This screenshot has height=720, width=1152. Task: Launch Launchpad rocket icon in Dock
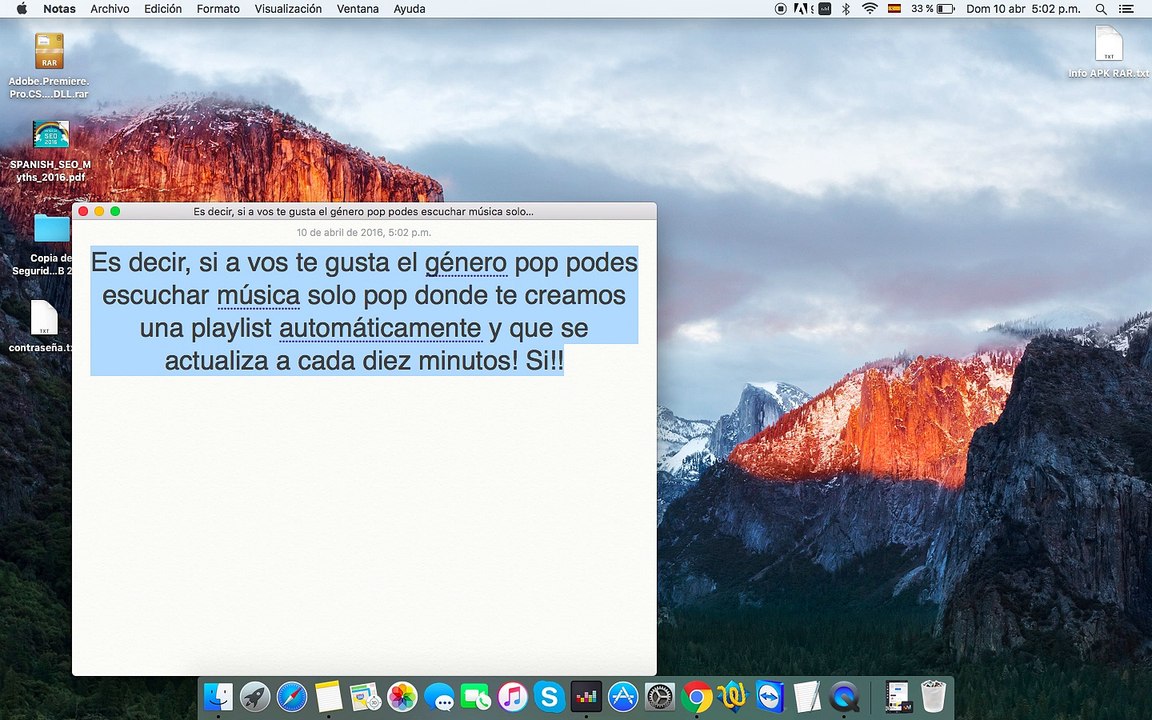255,696
